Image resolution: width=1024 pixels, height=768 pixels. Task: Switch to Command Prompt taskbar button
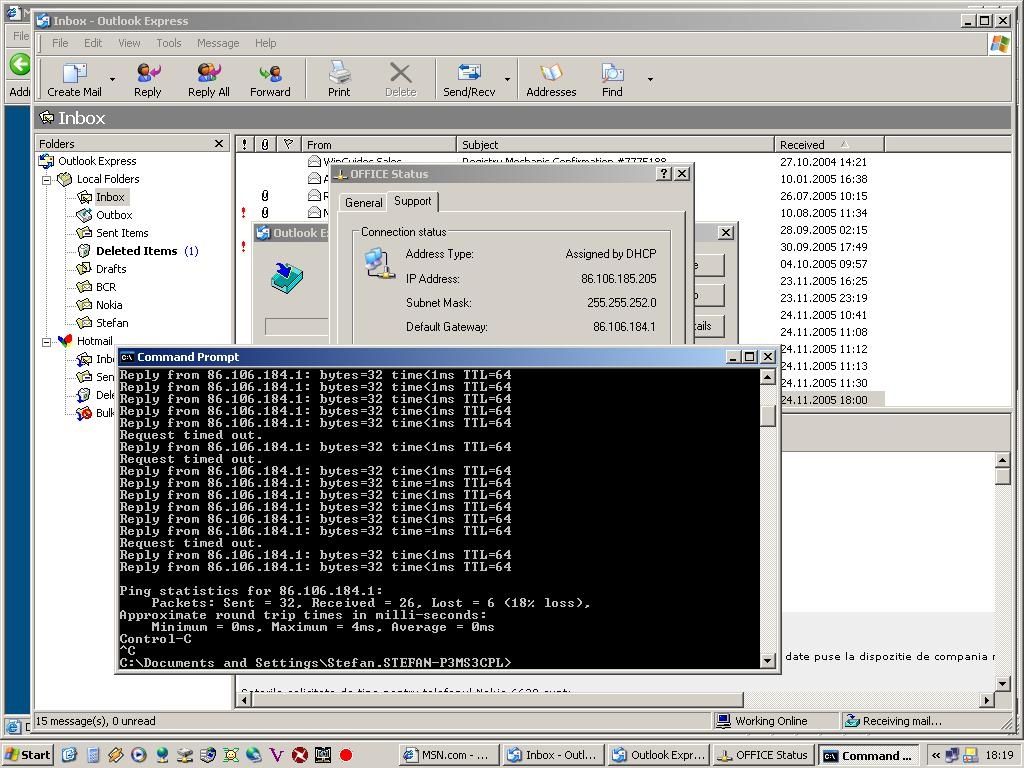tap(869, 755)
